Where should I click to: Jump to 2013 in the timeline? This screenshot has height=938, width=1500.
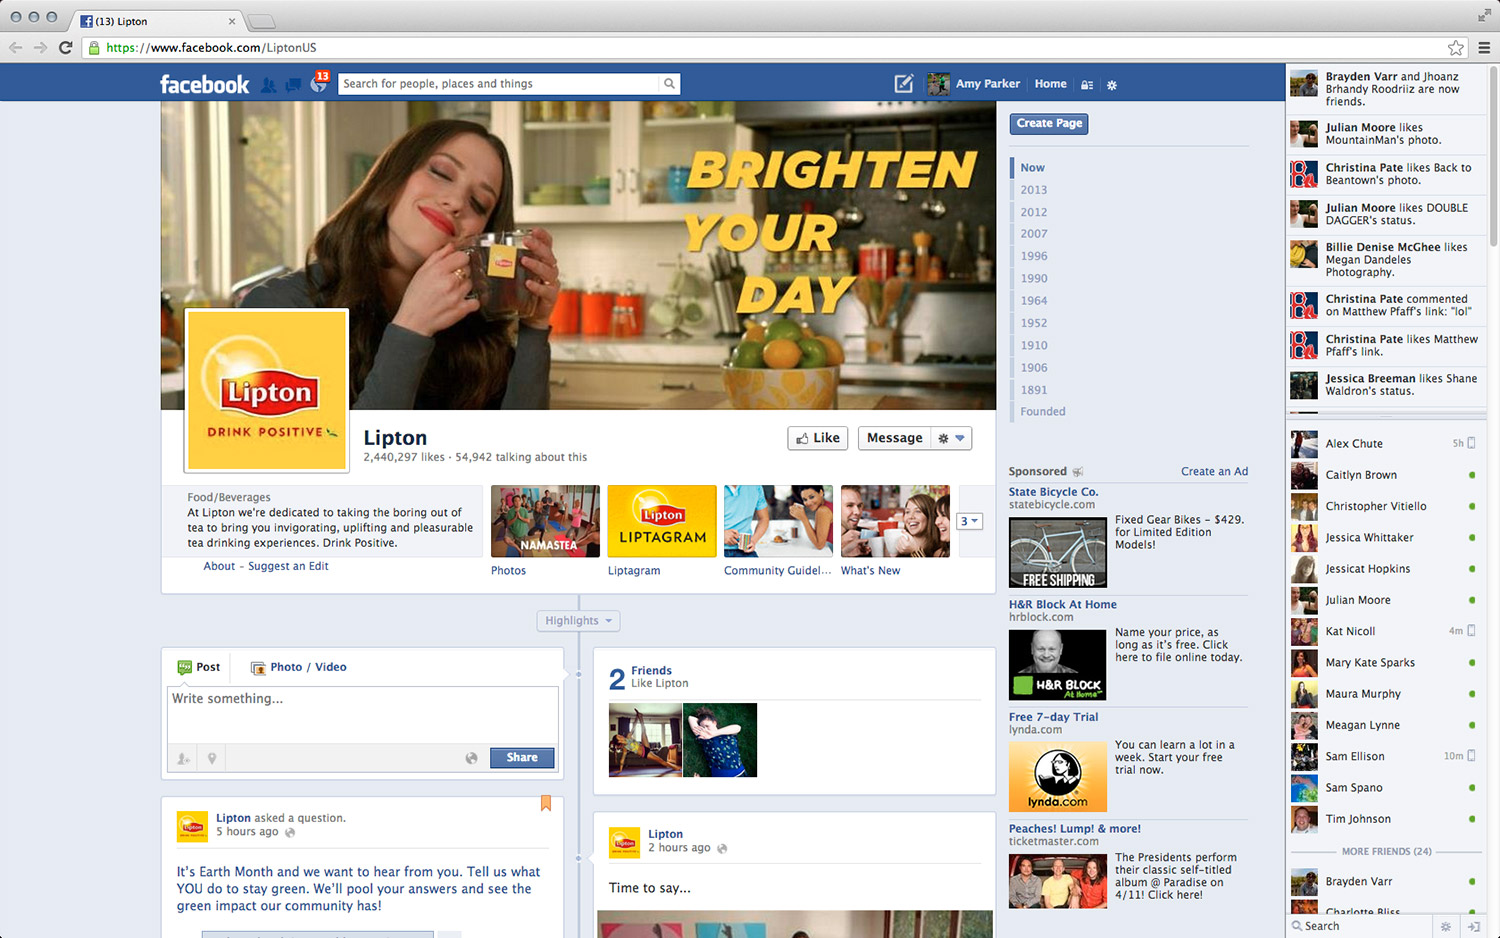pos(1034,190)
